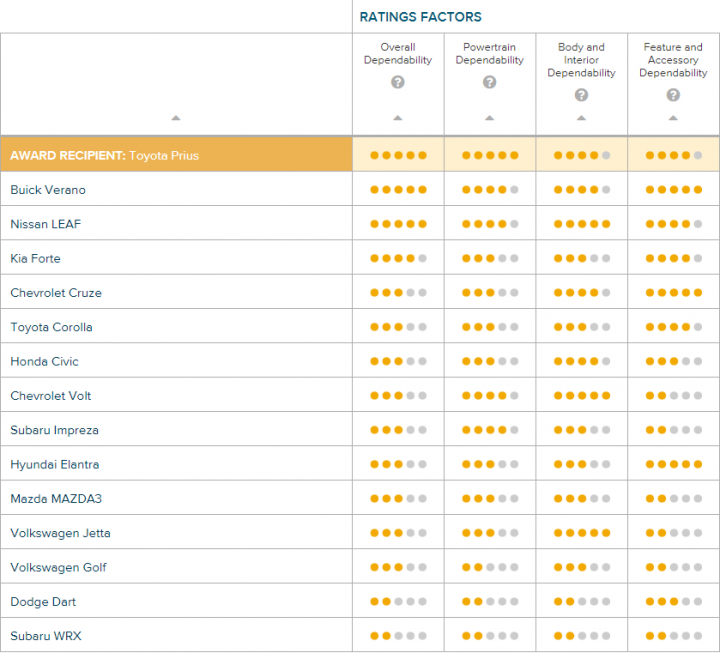Click Nissan LEAF body and interior rating dots
This screenshot has width=720, height=653.
582,224
